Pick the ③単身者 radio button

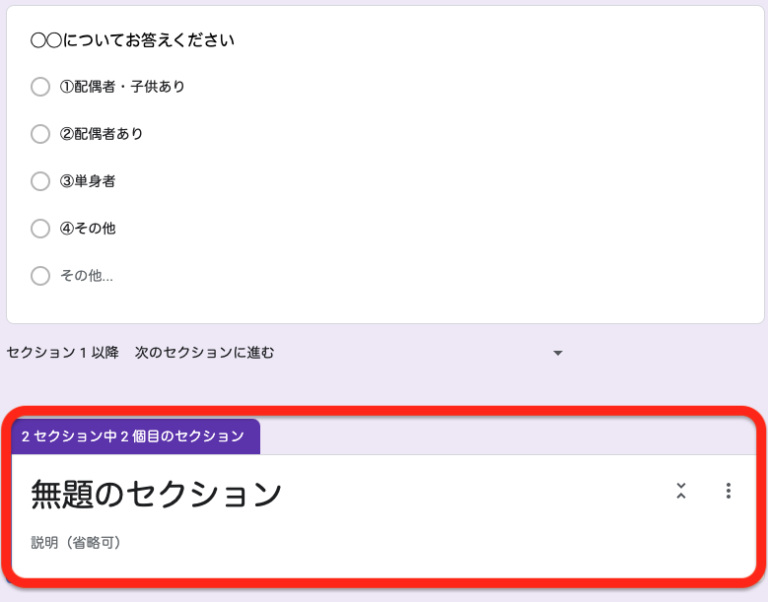tap(40, 181)
